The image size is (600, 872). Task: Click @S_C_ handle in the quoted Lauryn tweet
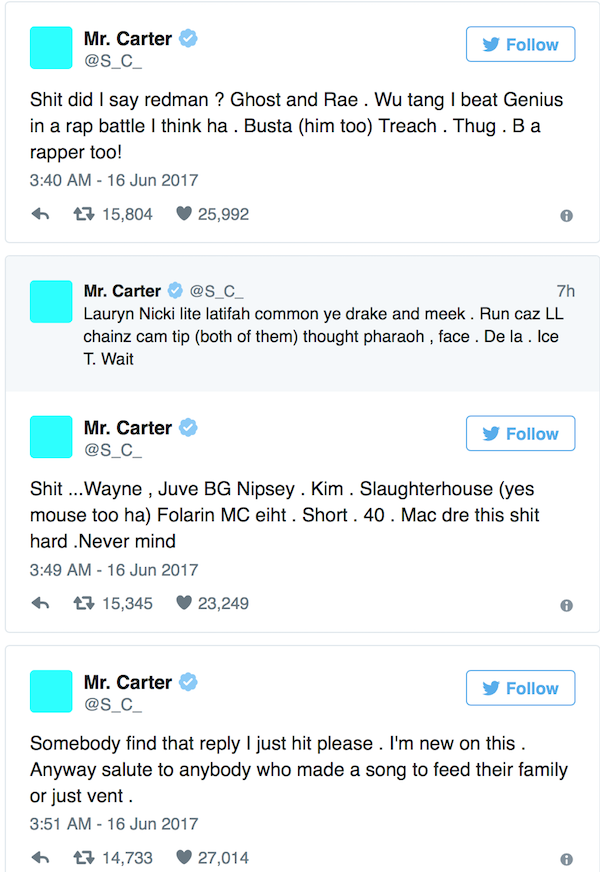(217, 291)
